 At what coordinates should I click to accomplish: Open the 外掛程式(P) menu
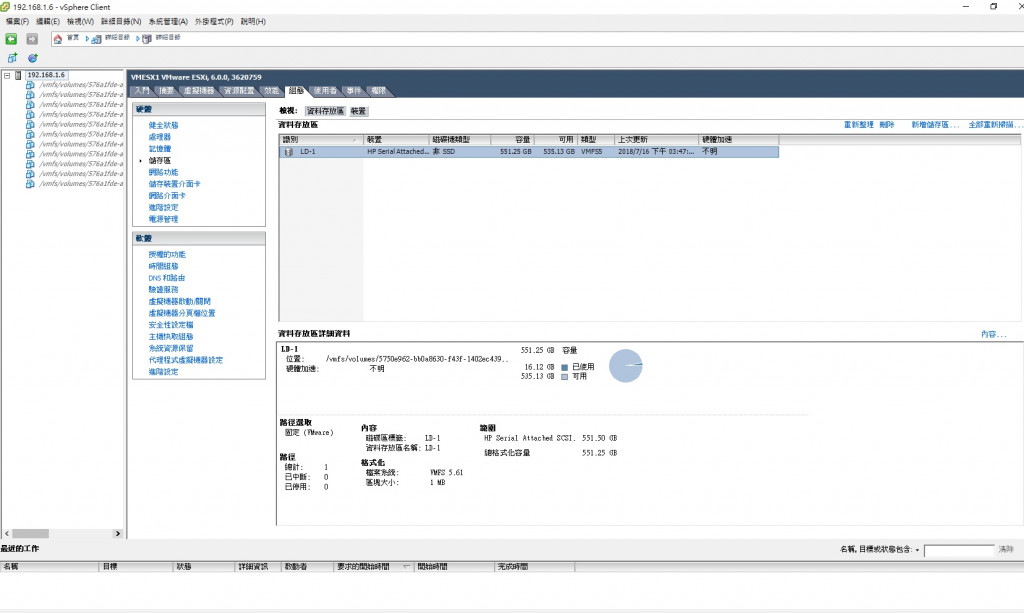[x=214, y=22]
